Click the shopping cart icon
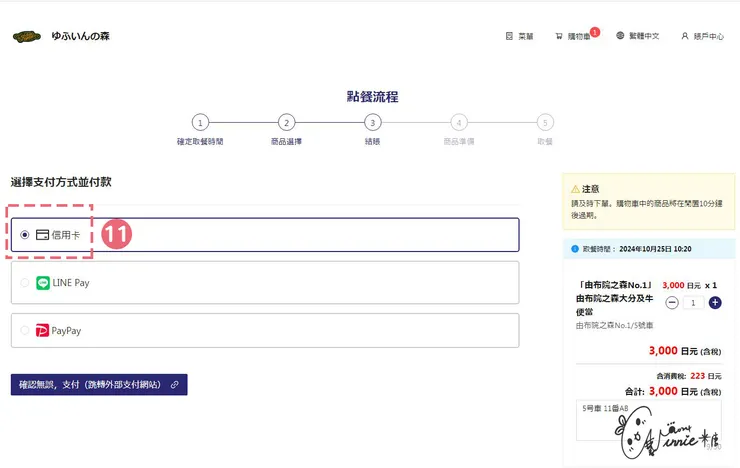This screenshot has width=740, height=468. tap(559, 36)
